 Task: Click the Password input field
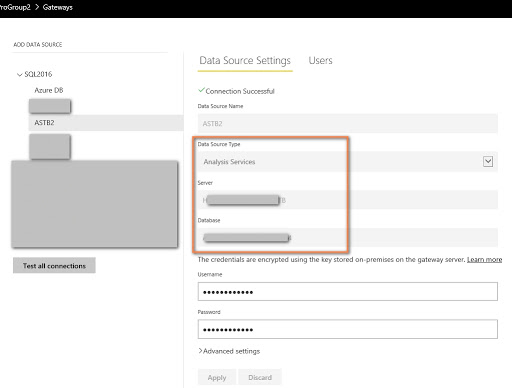point(348,329)
